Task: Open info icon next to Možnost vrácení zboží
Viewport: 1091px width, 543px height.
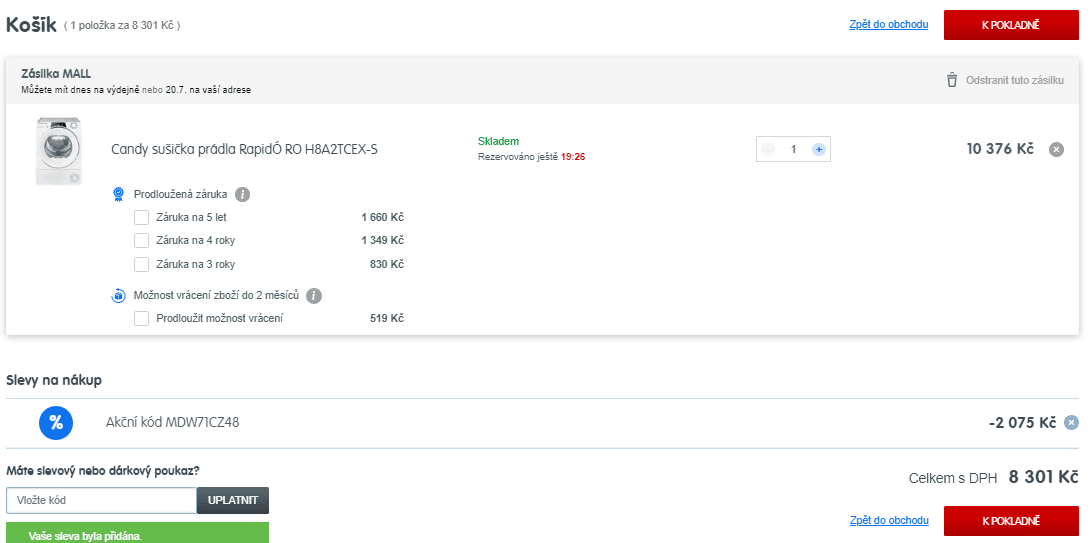Action: (x=314, y=296)
